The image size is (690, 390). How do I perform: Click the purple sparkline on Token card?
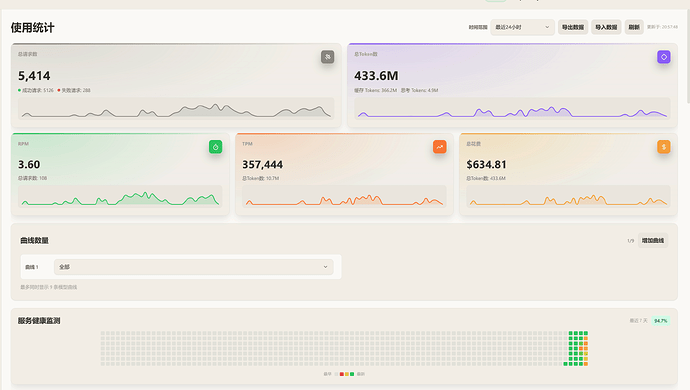[x=512, y=109]
